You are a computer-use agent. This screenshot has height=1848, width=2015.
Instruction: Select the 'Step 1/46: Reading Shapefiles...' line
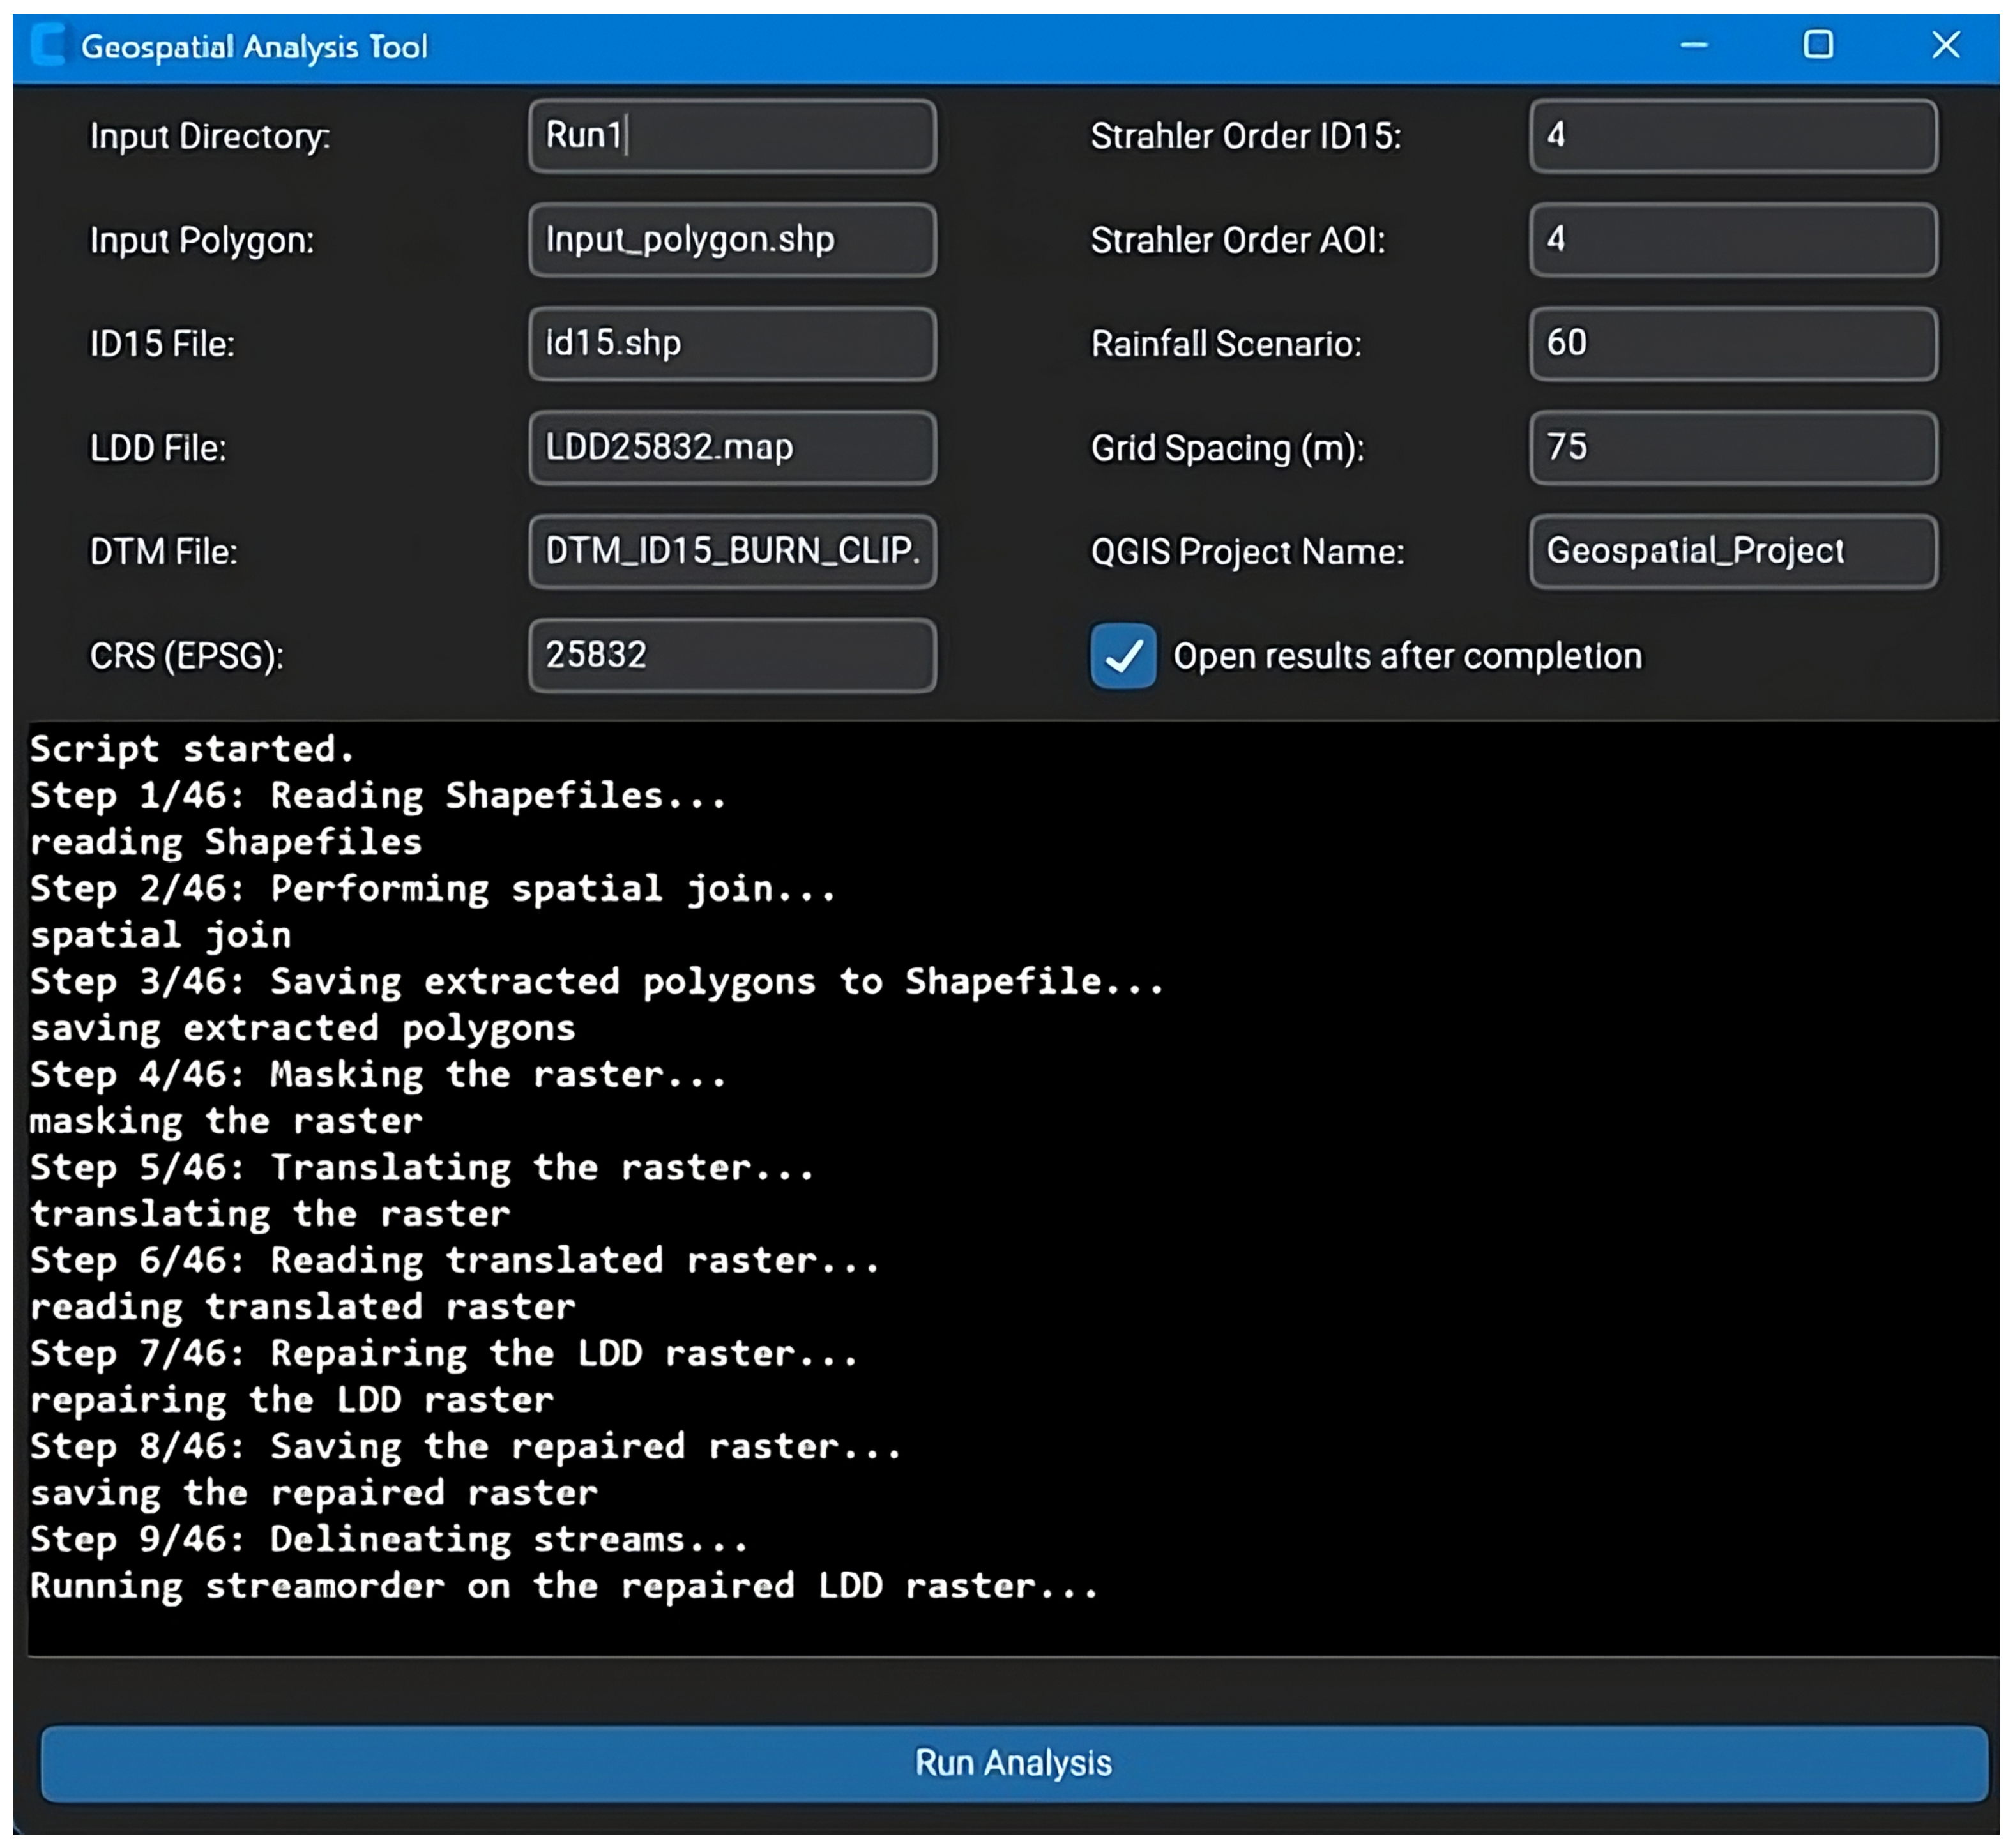(x=378, y=796)
